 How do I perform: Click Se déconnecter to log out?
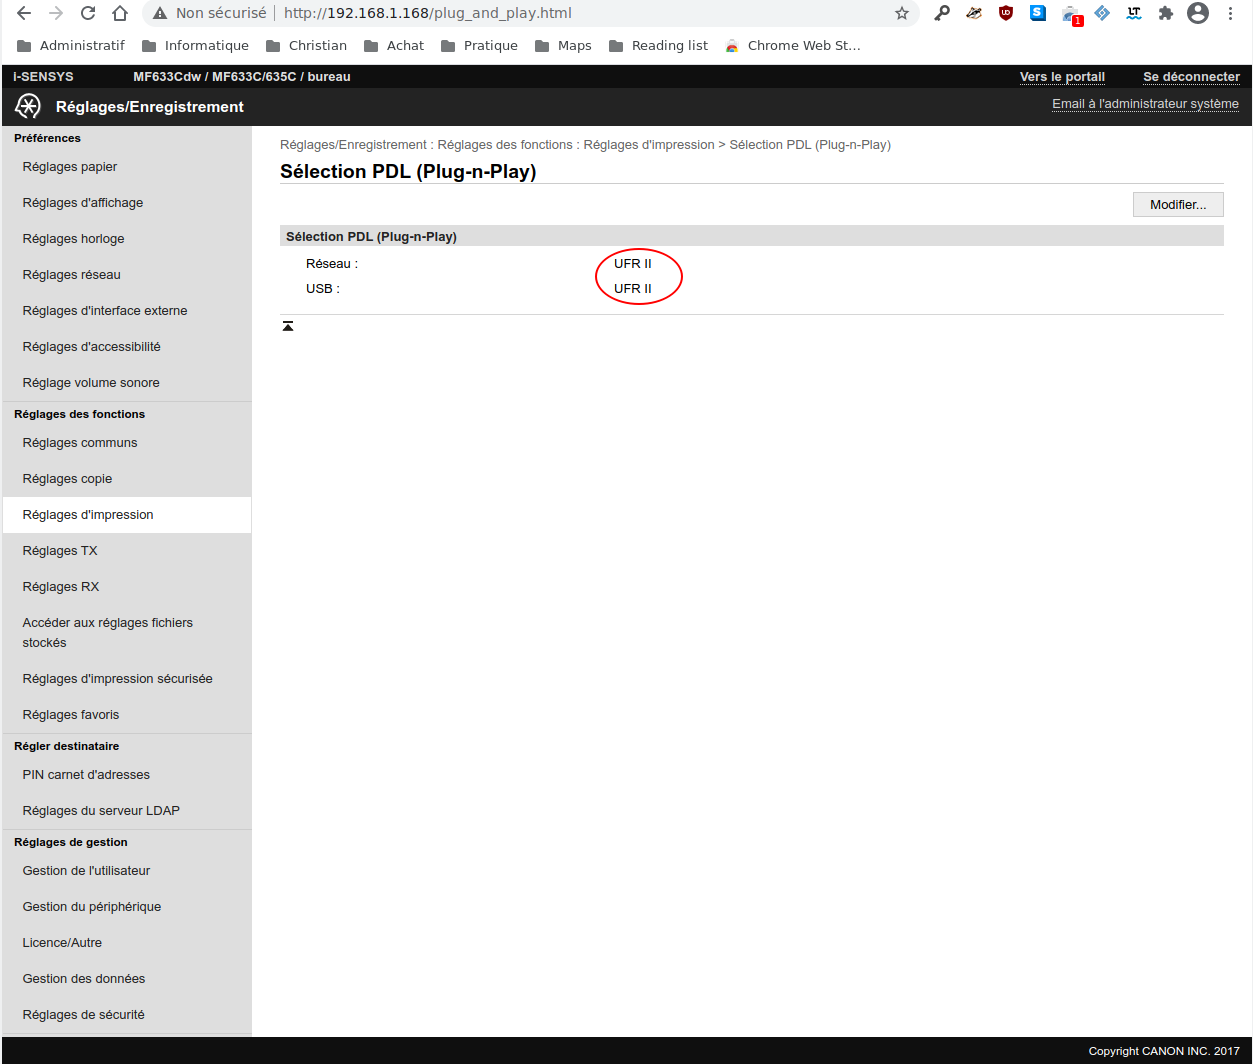[1191, 77]
